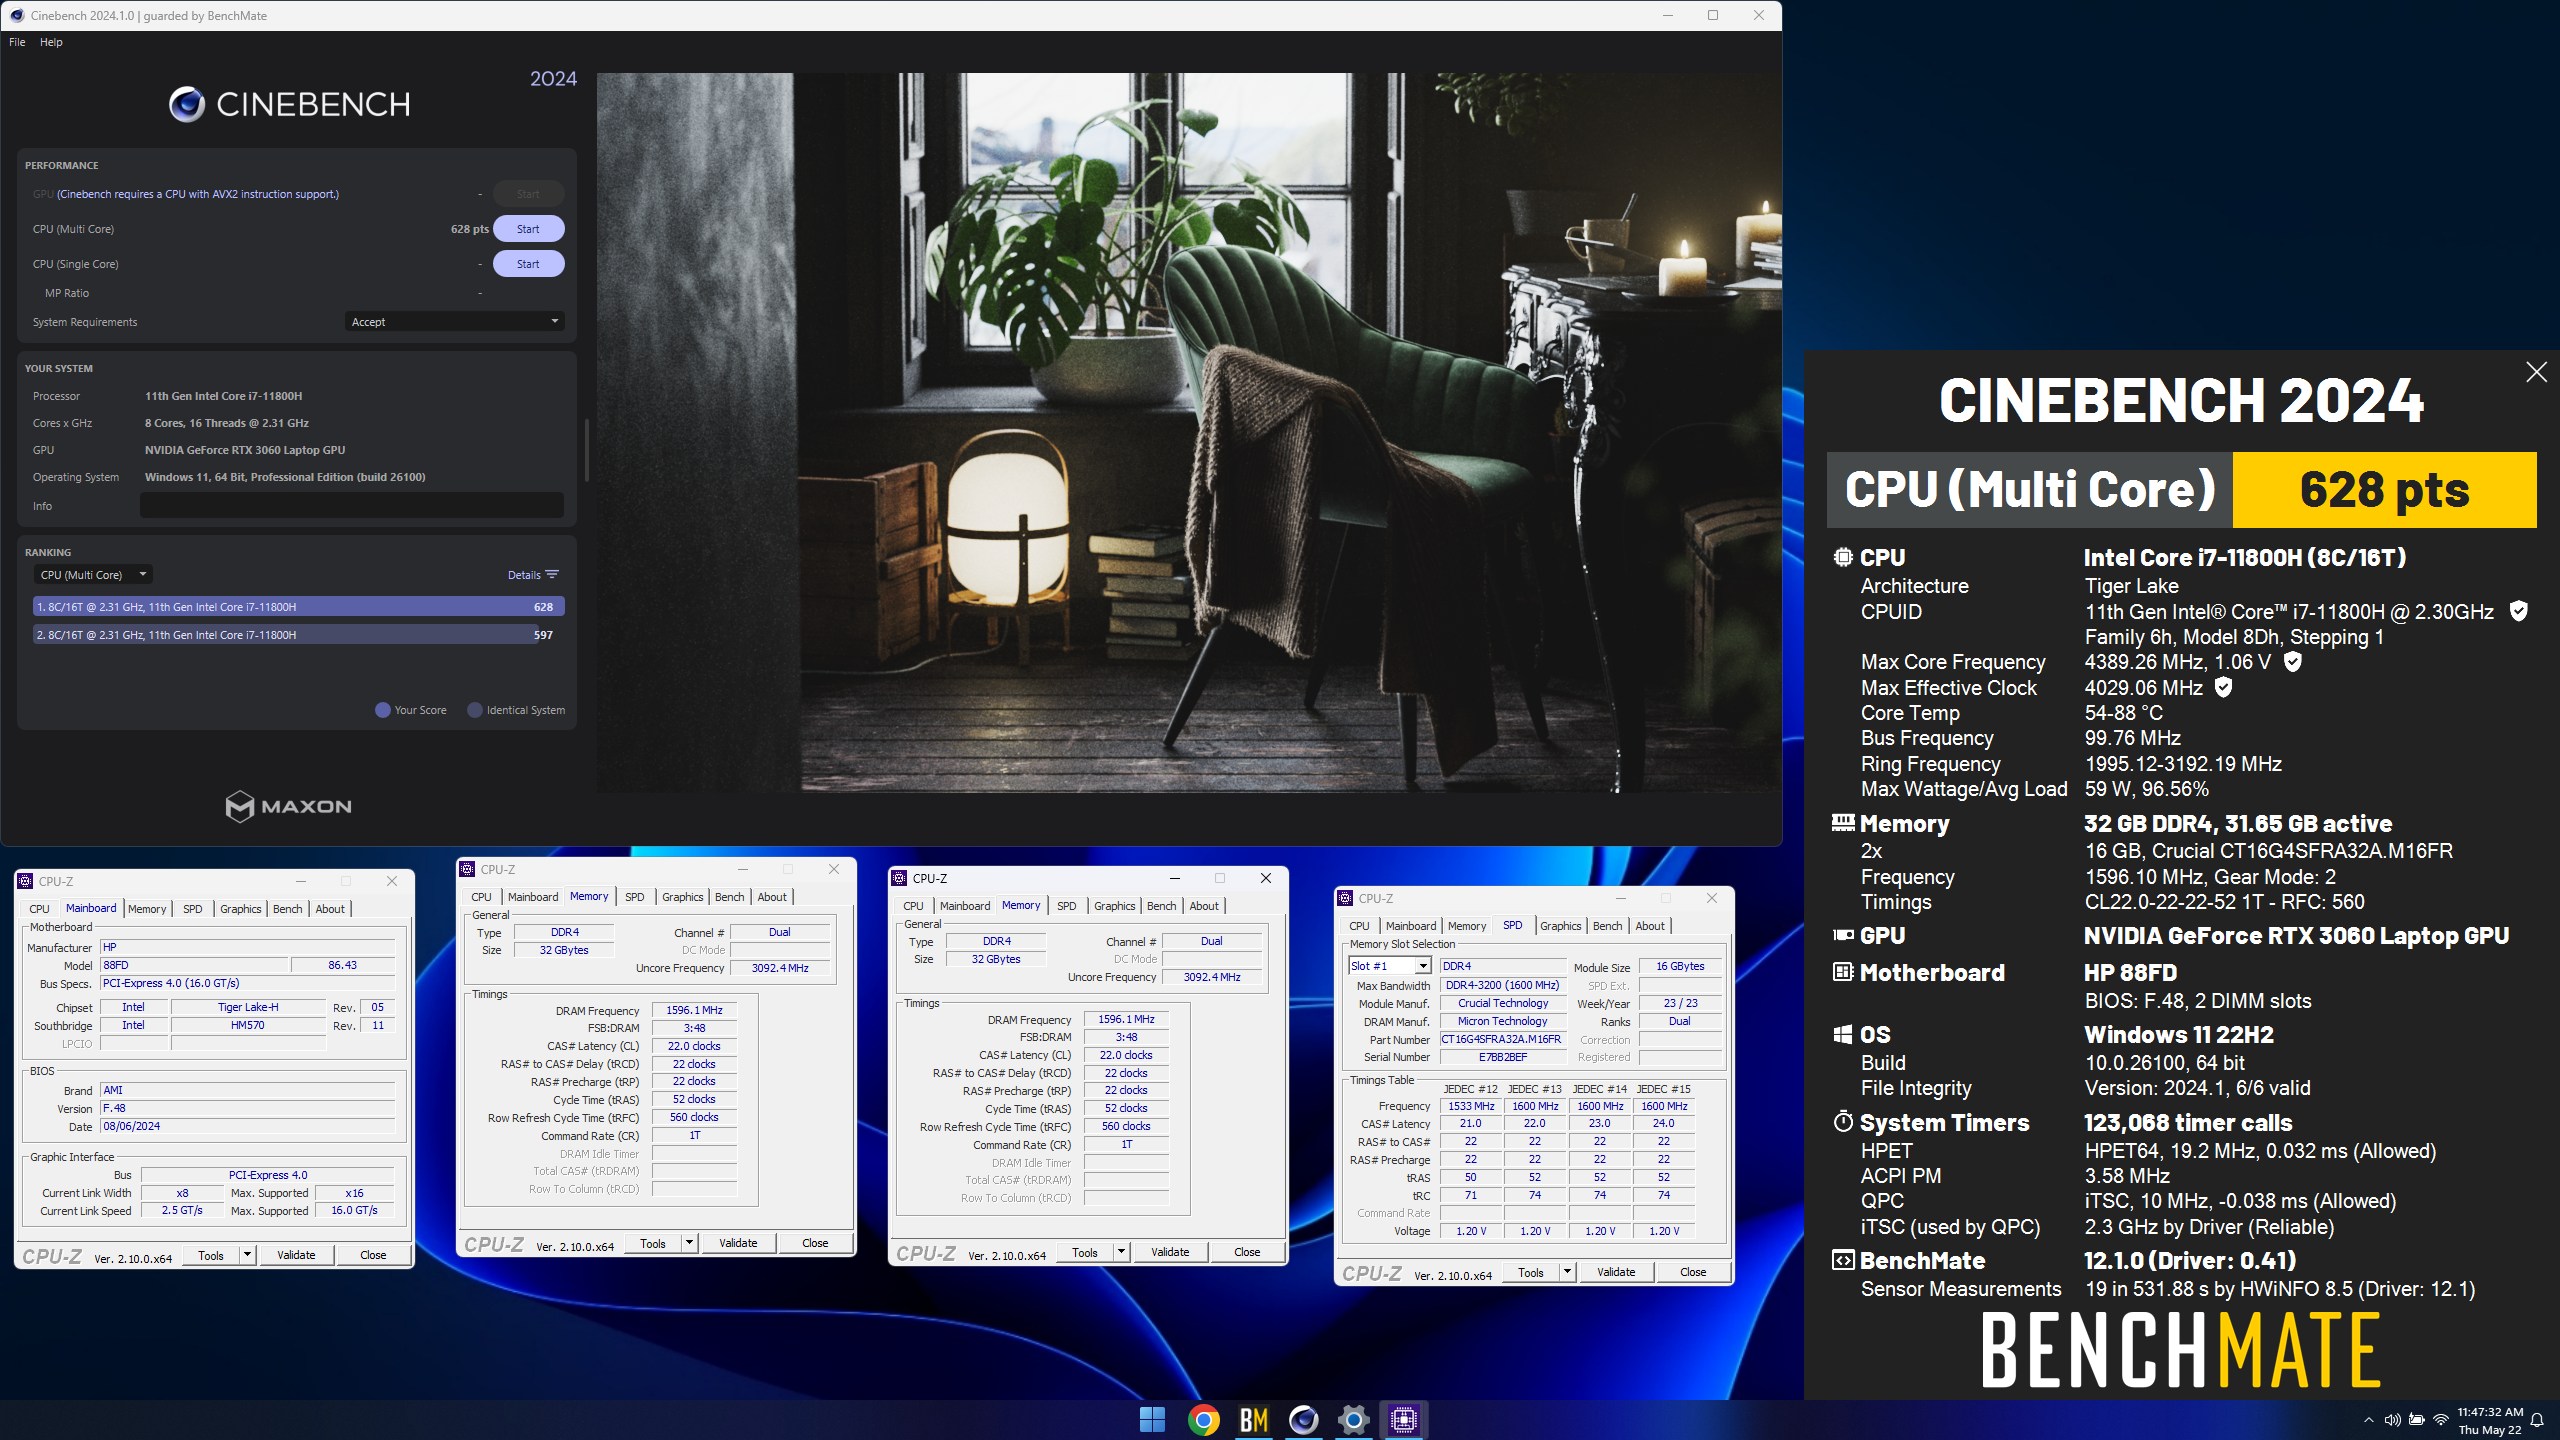Open the Settings gear taskbar icon
Viewport: 2560px width, 1440px height.
[x=1353, y=1419]
